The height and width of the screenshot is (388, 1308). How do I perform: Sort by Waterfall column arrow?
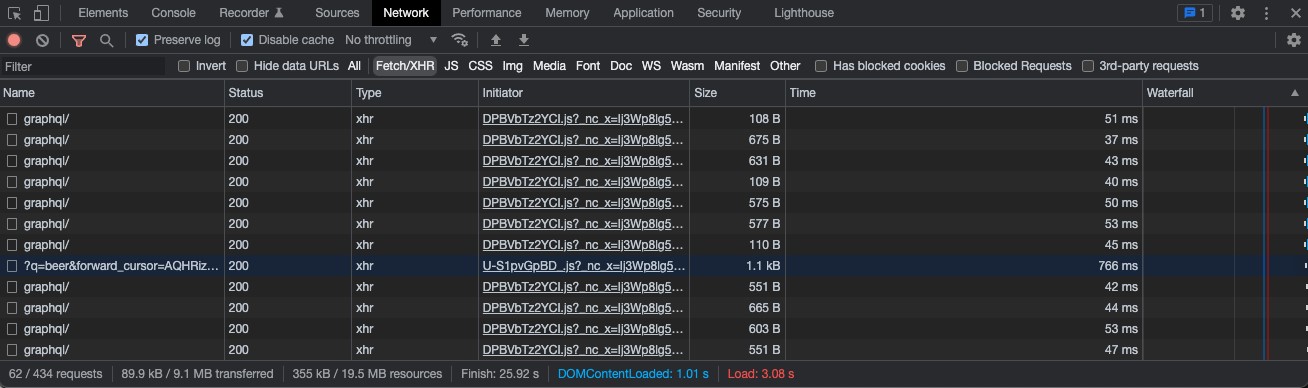(x=1296, y=93)
